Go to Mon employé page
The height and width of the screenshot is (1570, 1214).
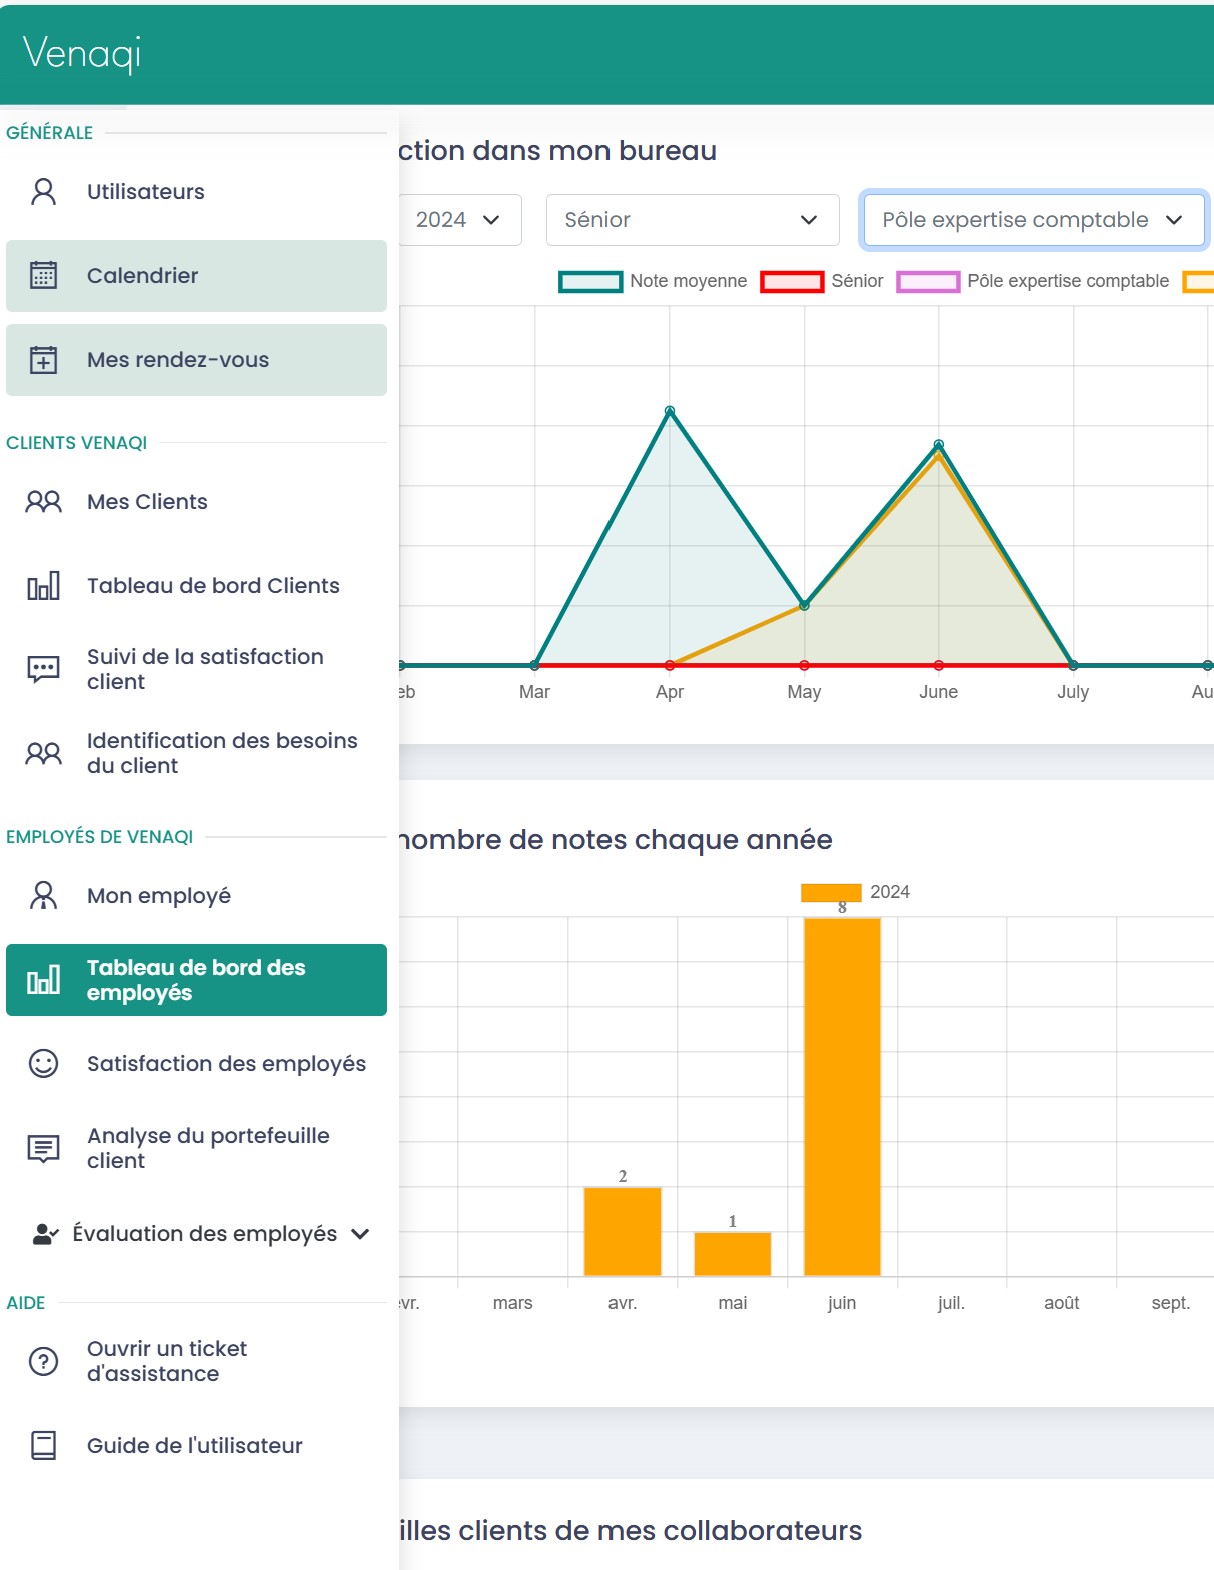tap(196, 895)
